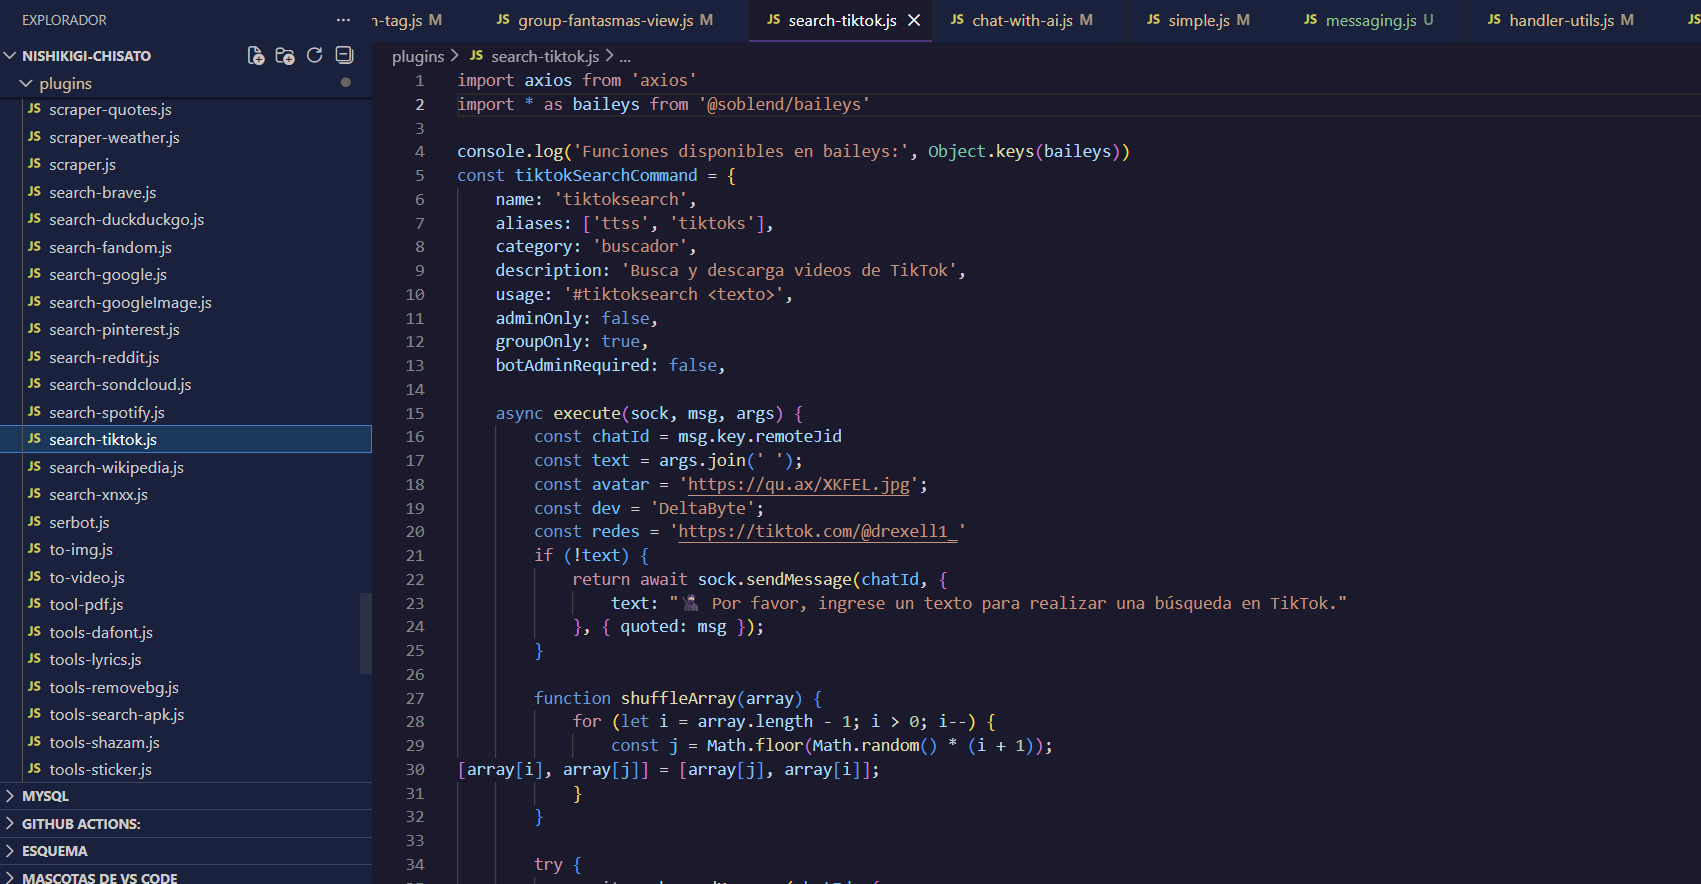Click the New Folder icon in explorer

(x=285, y=56)
